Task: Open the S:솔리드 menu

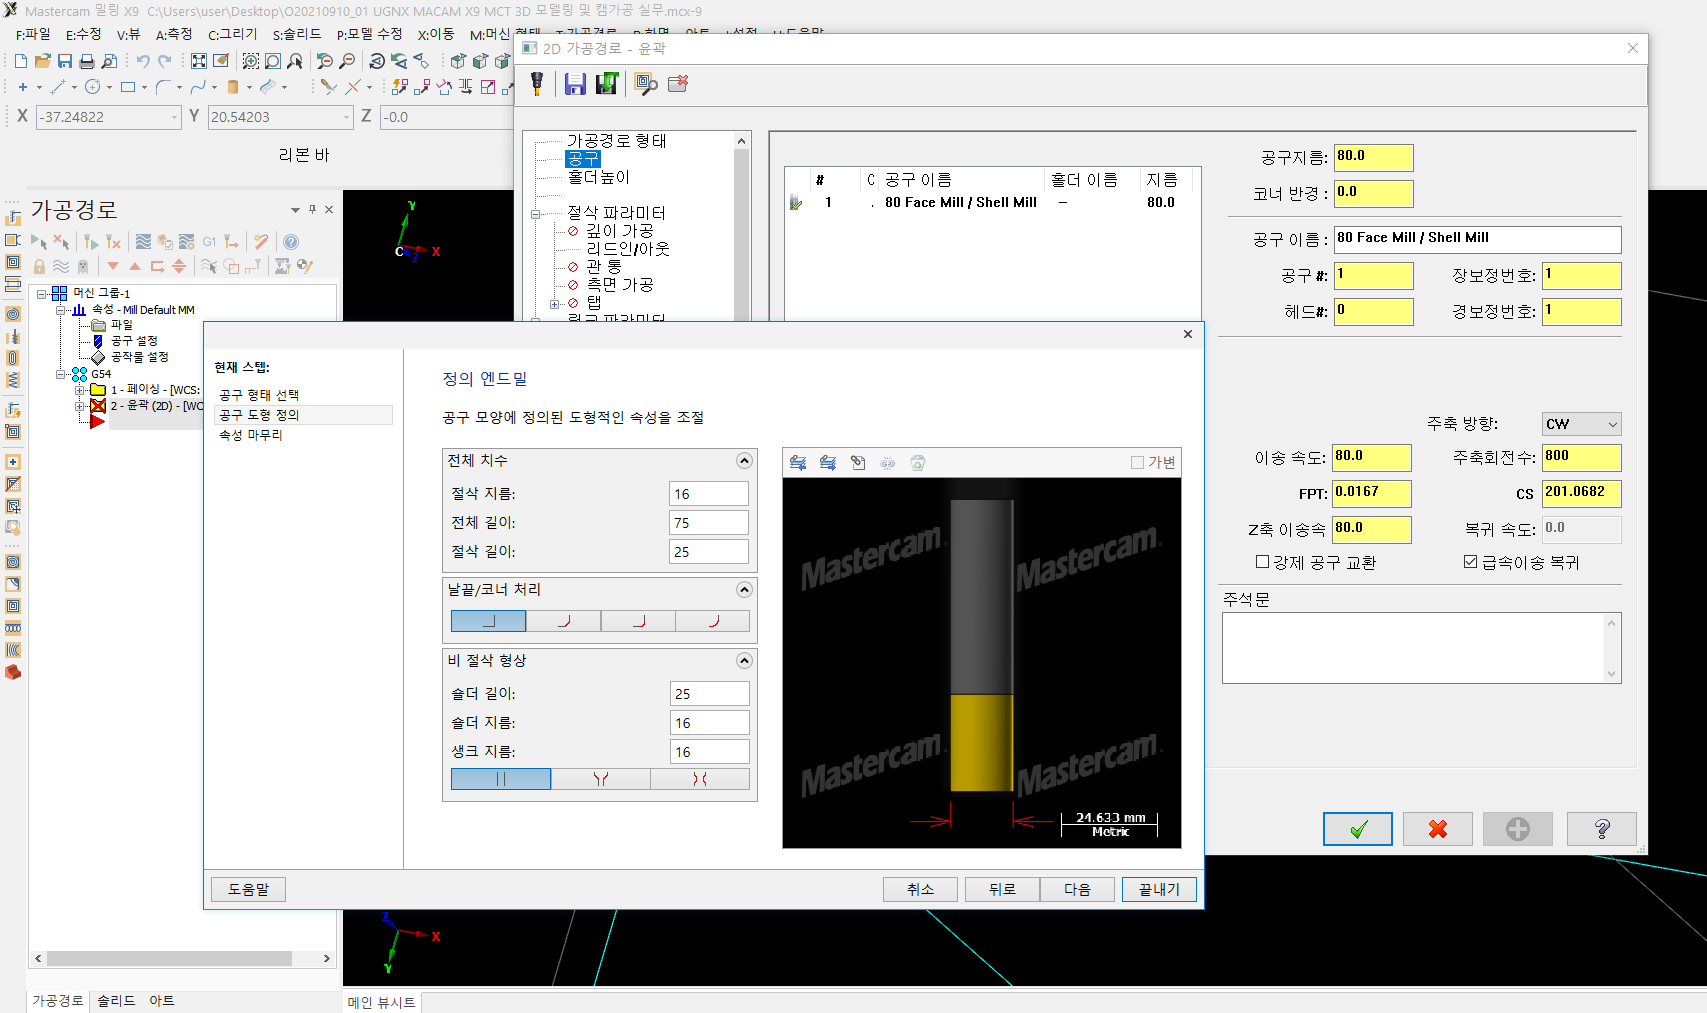Action: pyautogui.click(x=297, y=34)
